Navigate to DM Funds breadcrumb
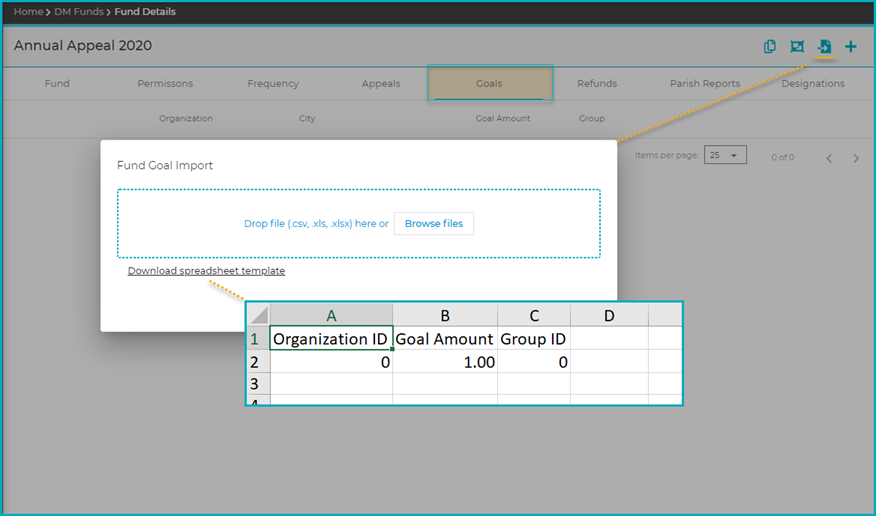The height and width of the screenshot is (516, 876). (79, 12)
